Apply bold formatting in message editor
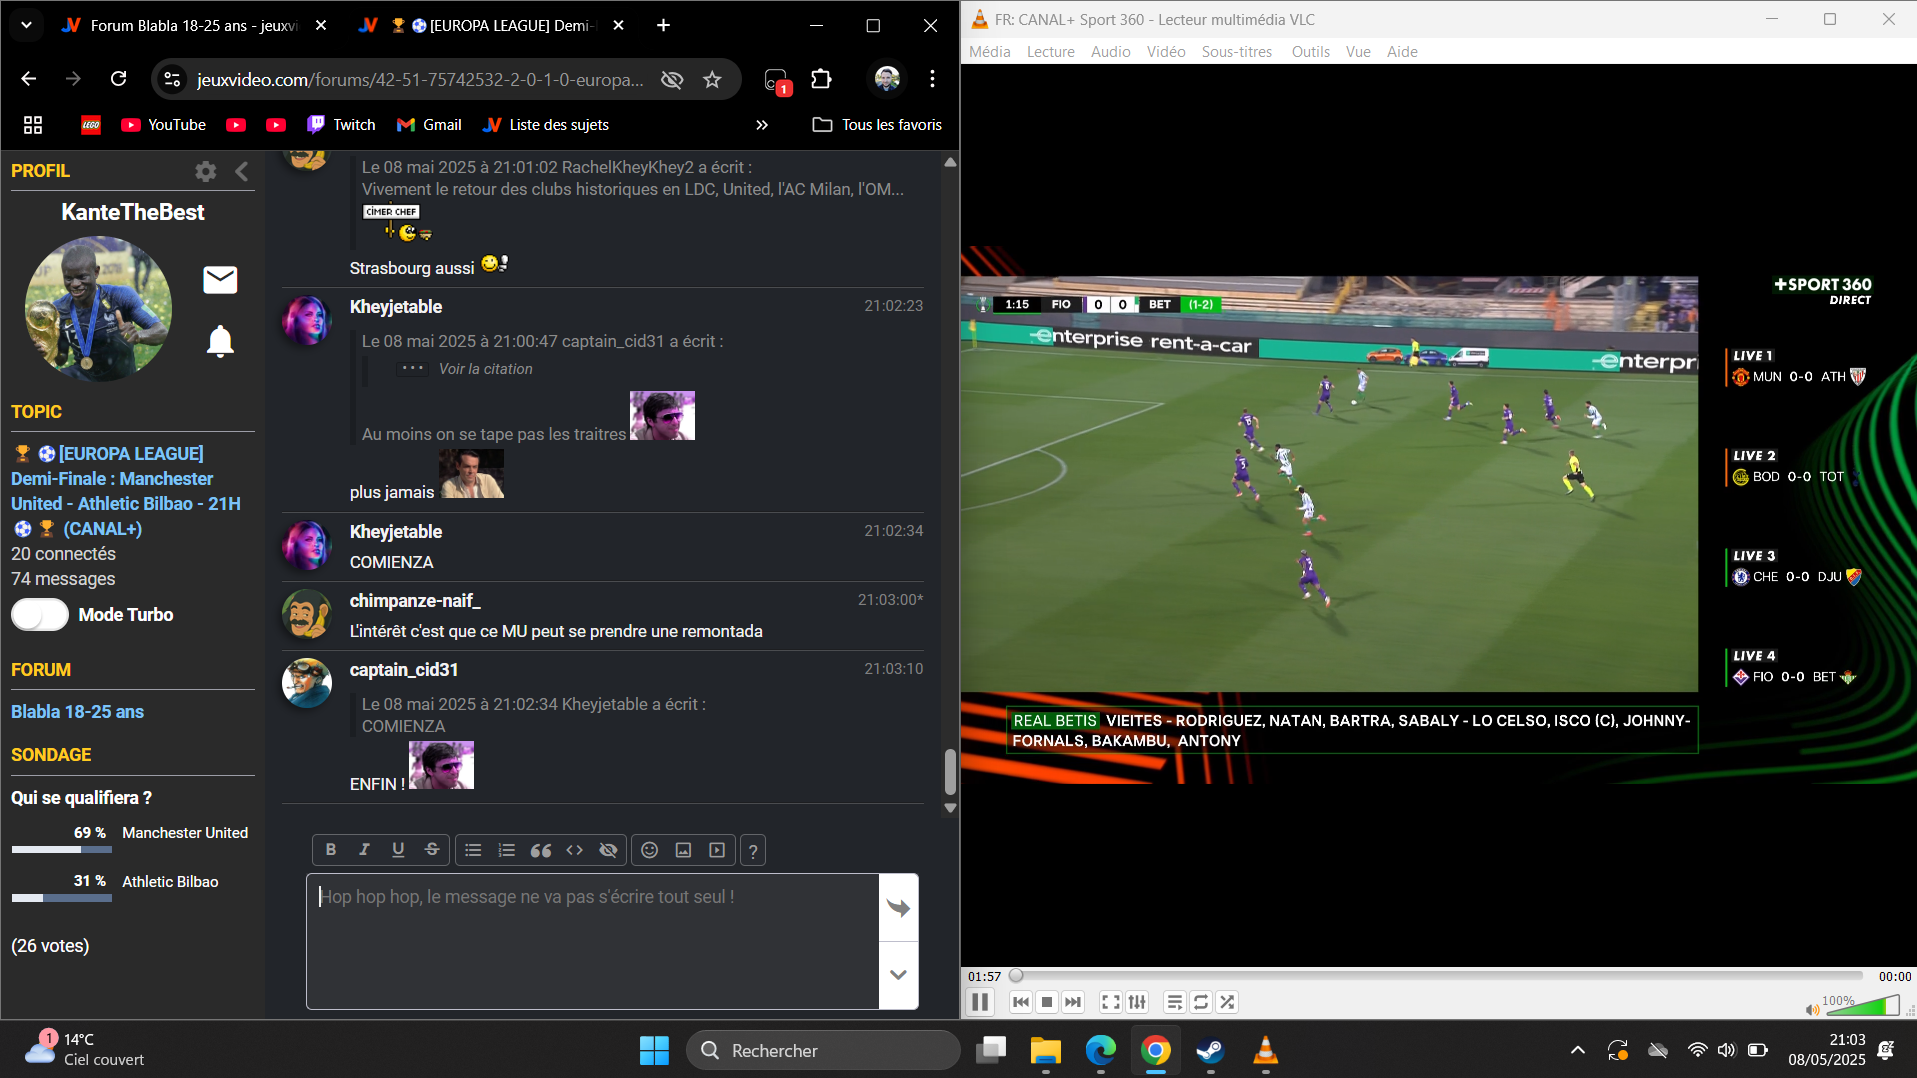Image resolution: width=1917 pixels, height=1078 pixels. pyautogui.click(x=330, y=850)
